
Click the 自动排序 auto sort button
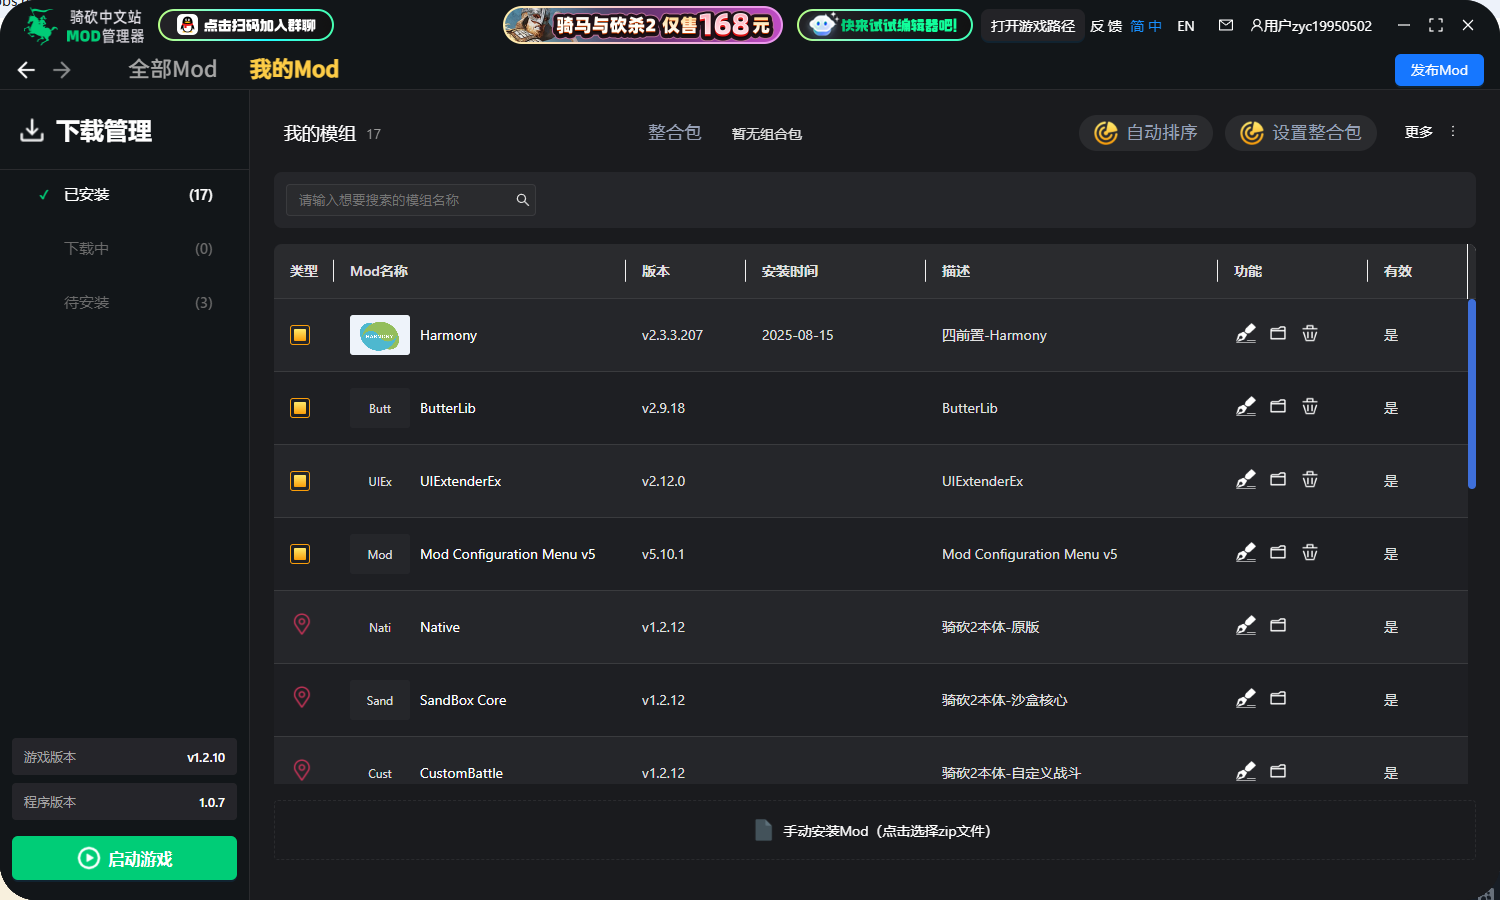click(x=1146, y=133)
